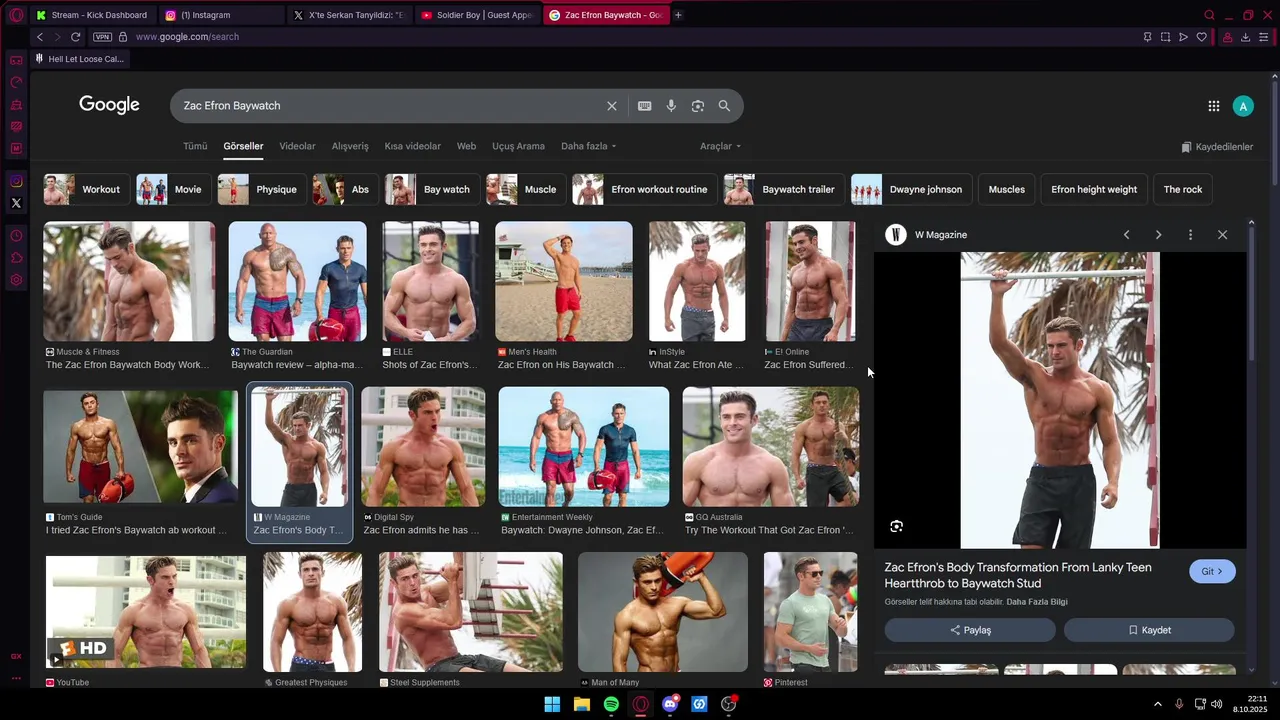The height and width of the screenshot is (720, 1280).
Task: Close the image preview panel
Action: (x=1222, y=235)
